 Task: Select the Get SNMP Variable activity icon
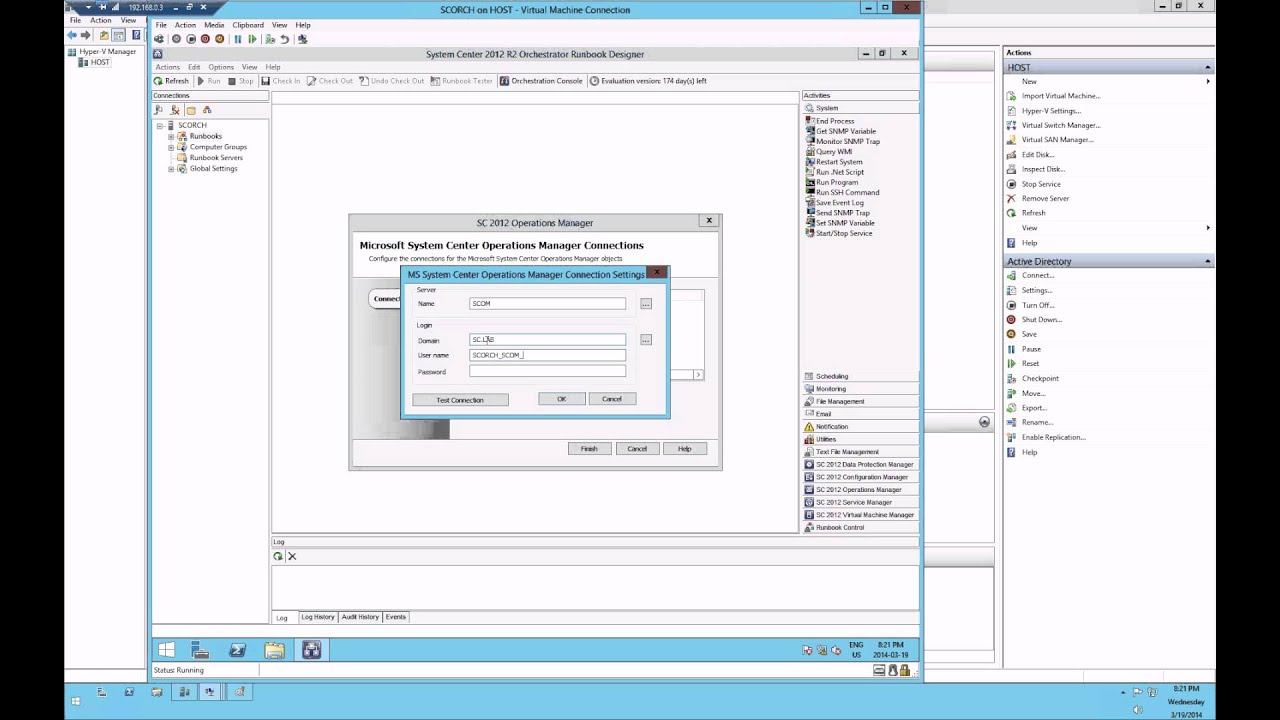[x=810, y=131]
